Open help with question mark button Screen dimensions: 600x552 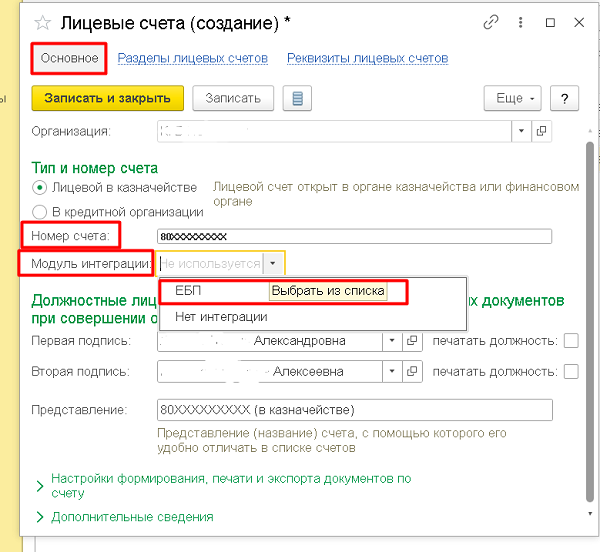[x=565, y=98]
